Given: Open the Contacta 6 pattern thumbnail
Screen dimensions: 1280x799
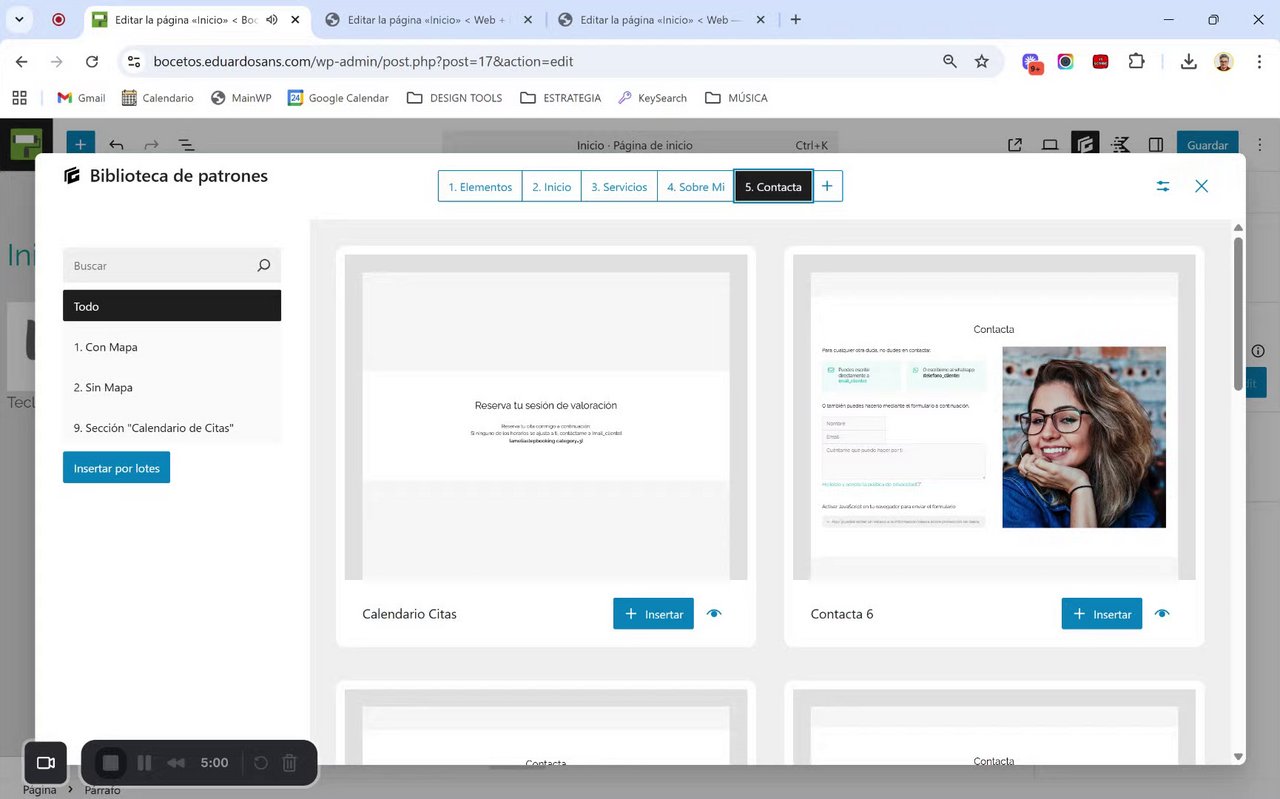Looking at the screenshot, I should (x=994, y=417).
